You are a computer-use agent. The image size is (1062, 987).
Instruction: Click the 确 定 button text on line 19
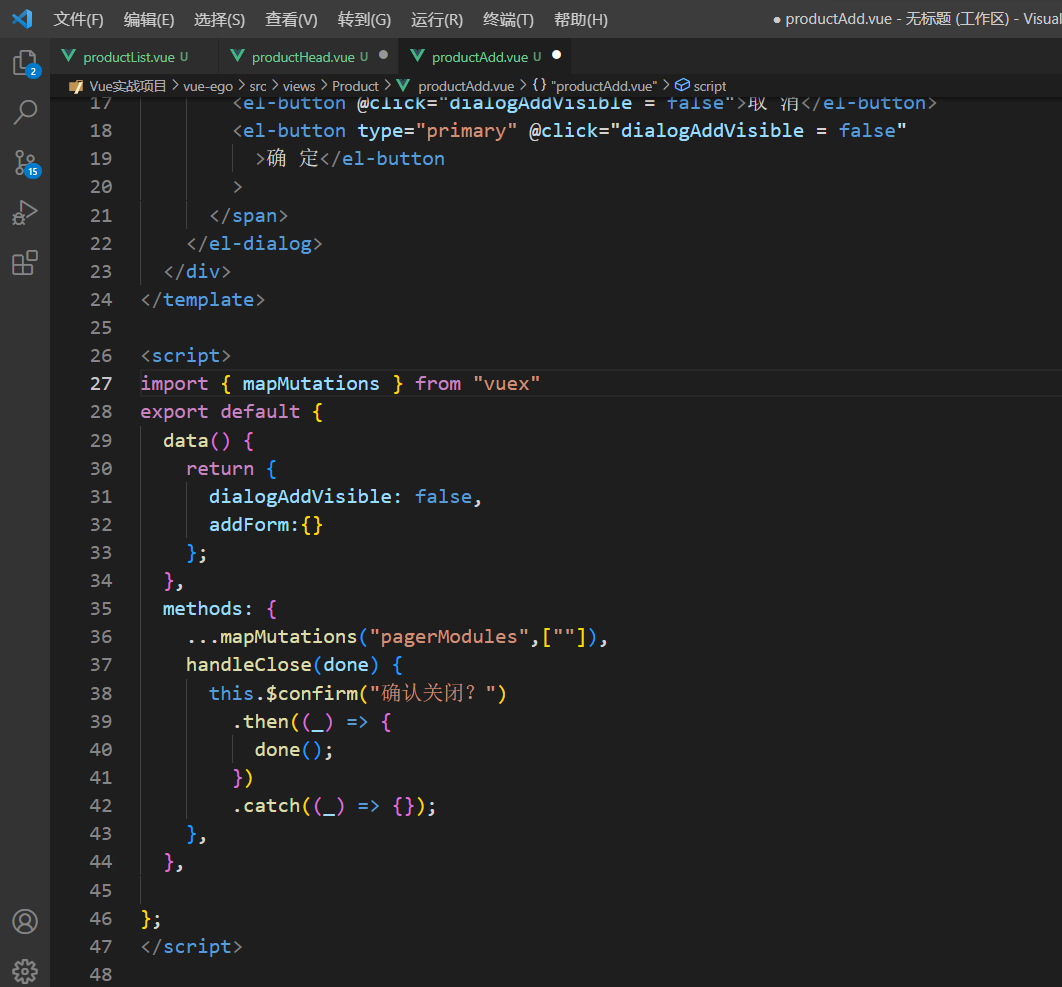(293, 159)
